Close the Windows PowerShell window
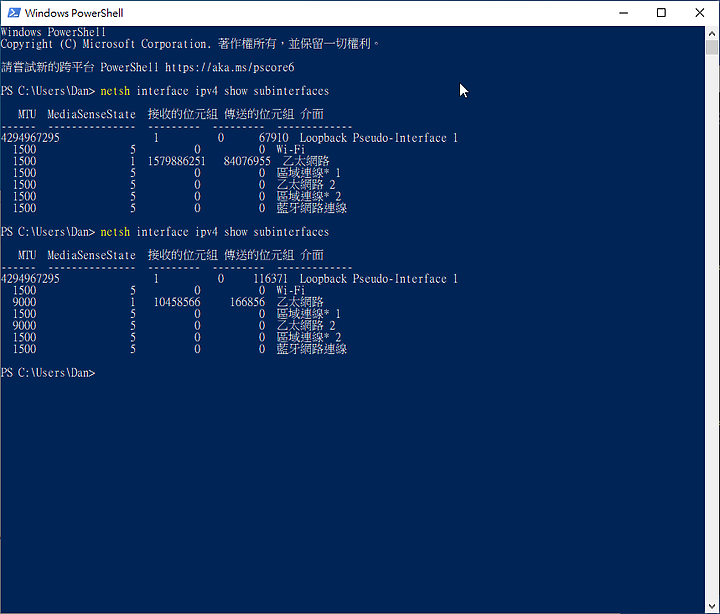This screenshot has width=720, height=614. point(699,13)
